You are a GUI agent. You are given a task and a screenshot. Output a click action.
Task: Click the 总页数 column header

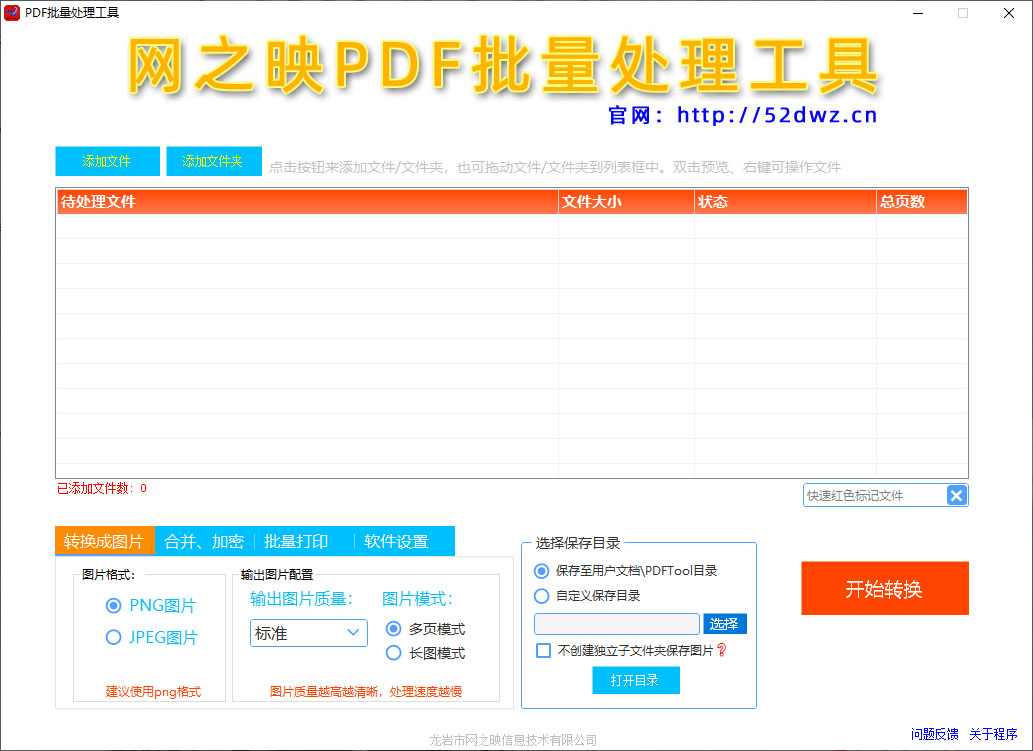pyautogui.click(x=922, y=202)
